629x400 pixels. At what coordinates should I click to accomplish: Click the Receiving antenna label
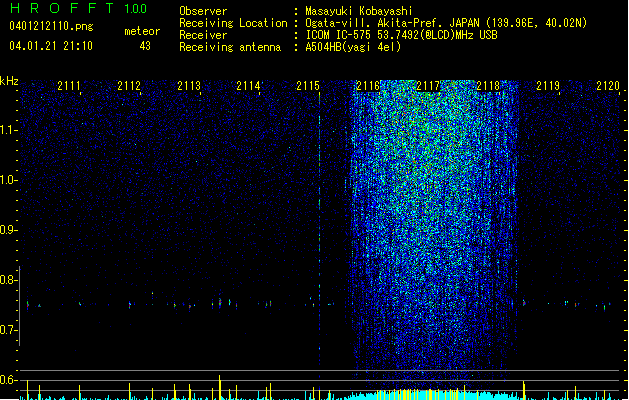point(230,47)
